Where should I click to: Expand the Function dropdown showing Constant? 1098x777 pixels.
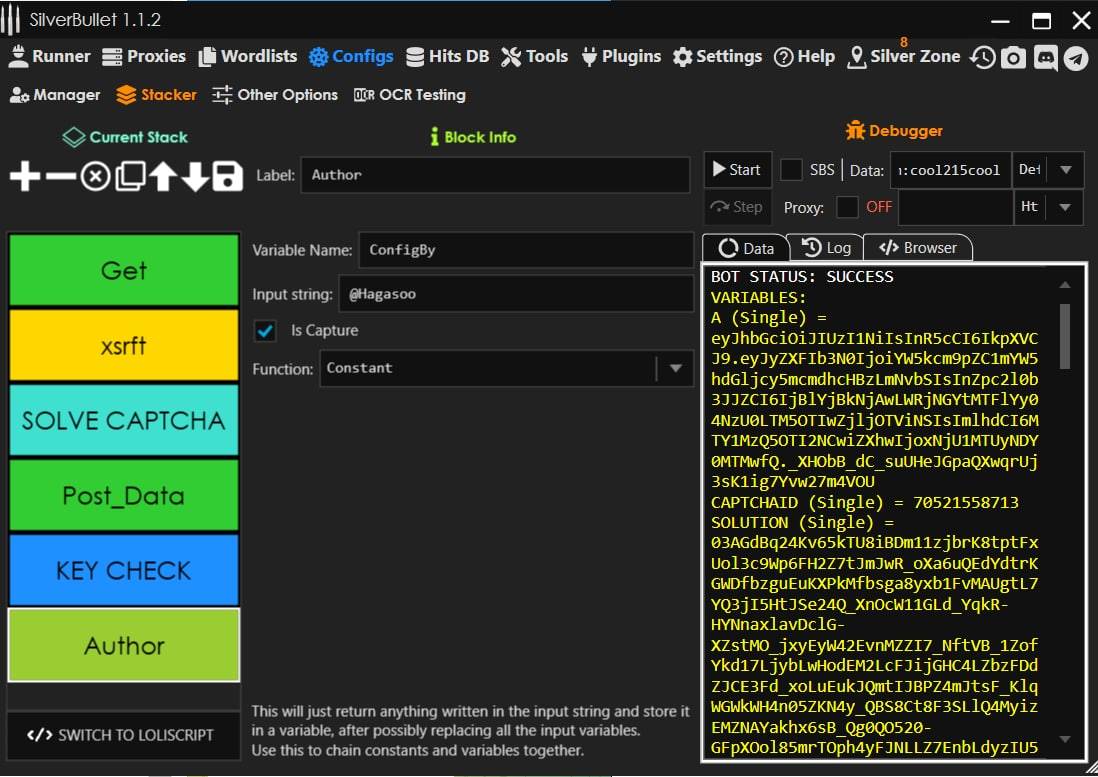click(675, 368)
